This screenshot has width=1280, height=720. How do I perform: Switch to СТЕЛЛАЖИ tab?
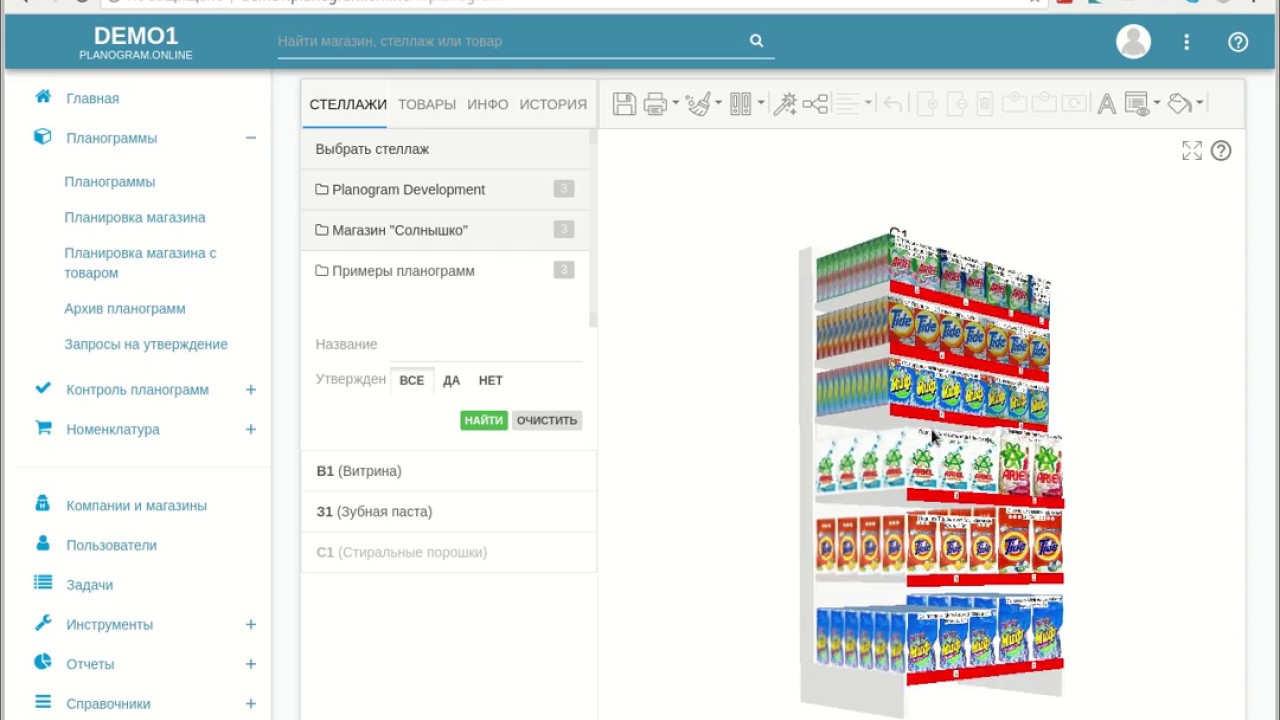tap(348, 104)
